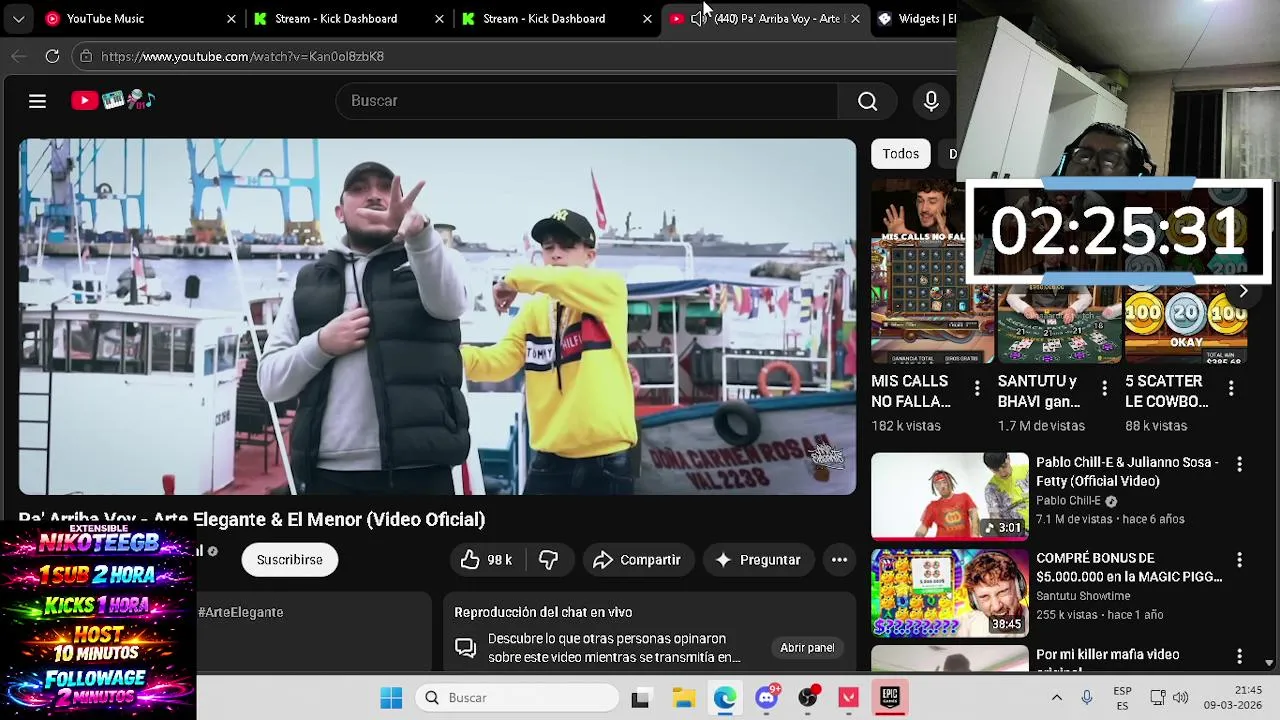Close the Pa' Arriba Voy tab
Viewport: 1280px width, 720px height.
click(855, 18)
